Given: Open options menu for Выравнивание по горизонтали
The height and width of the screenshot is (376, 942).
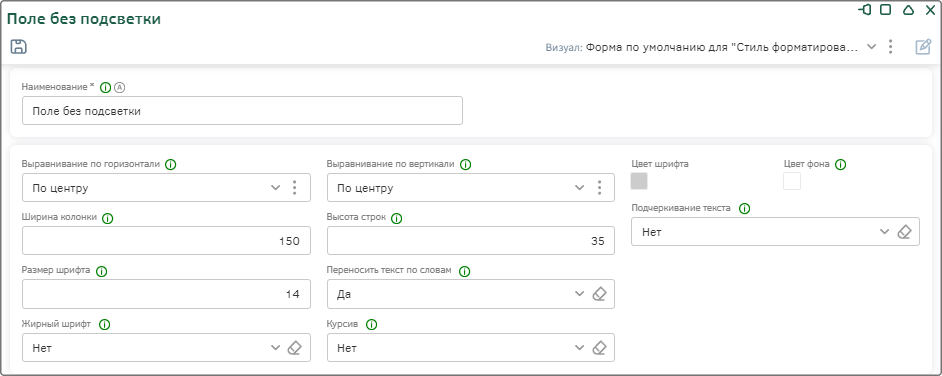Looking at the screenshot, I should click(x=294, y=188).
